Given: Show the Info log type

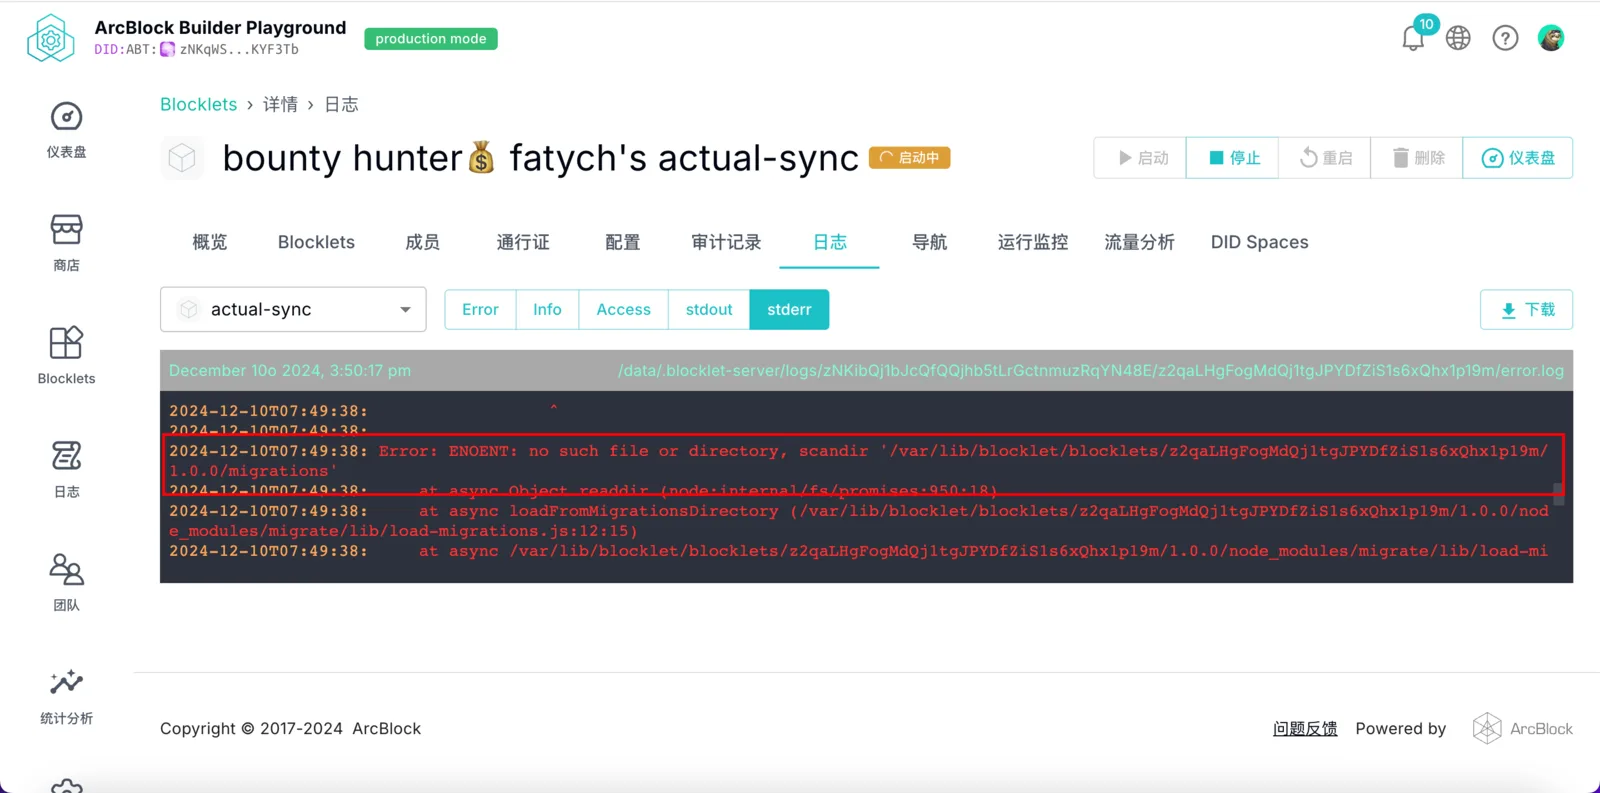Looking at the screenshot, I should pyautogui.click(x=547, y=310).
